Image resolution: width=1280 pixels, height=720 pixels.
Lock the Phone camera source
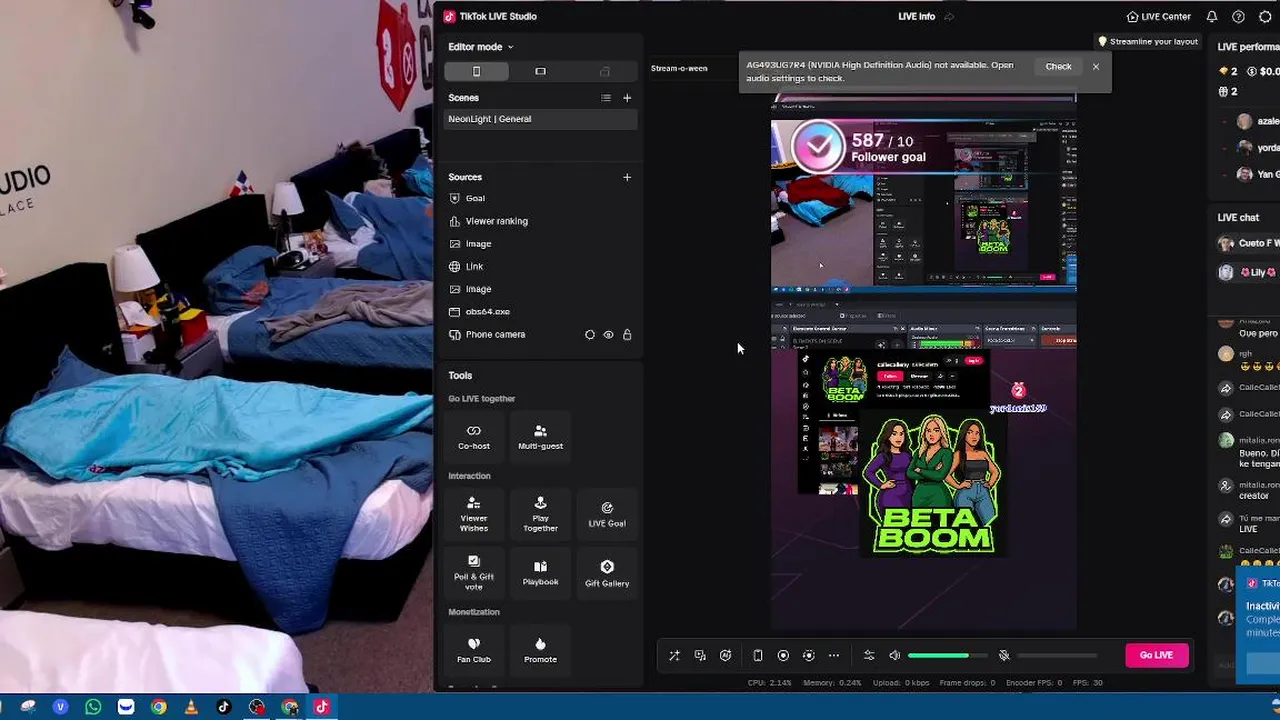pyautogui.click(x=627, y=335)
